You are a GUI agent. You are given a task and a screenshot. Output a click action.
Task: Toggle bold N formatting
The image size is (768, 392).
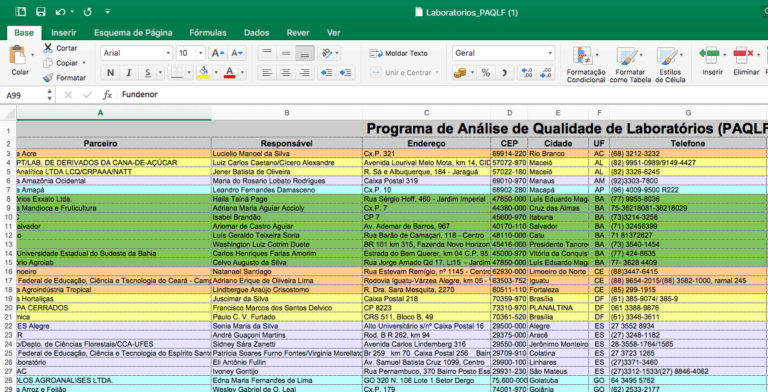click(x=110, y=73)
